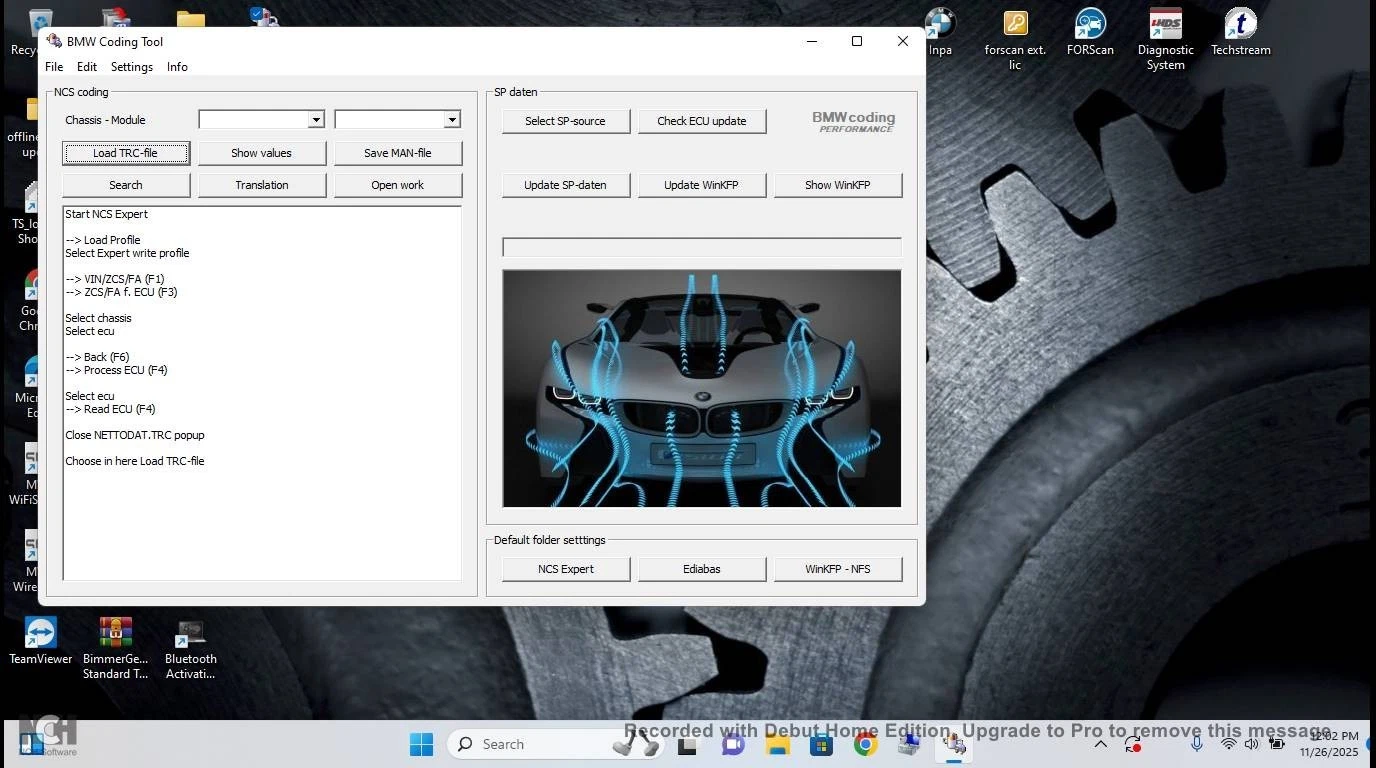Click the Translation button
This screenshot has height=768, width=1376.
tap(262, 185)
